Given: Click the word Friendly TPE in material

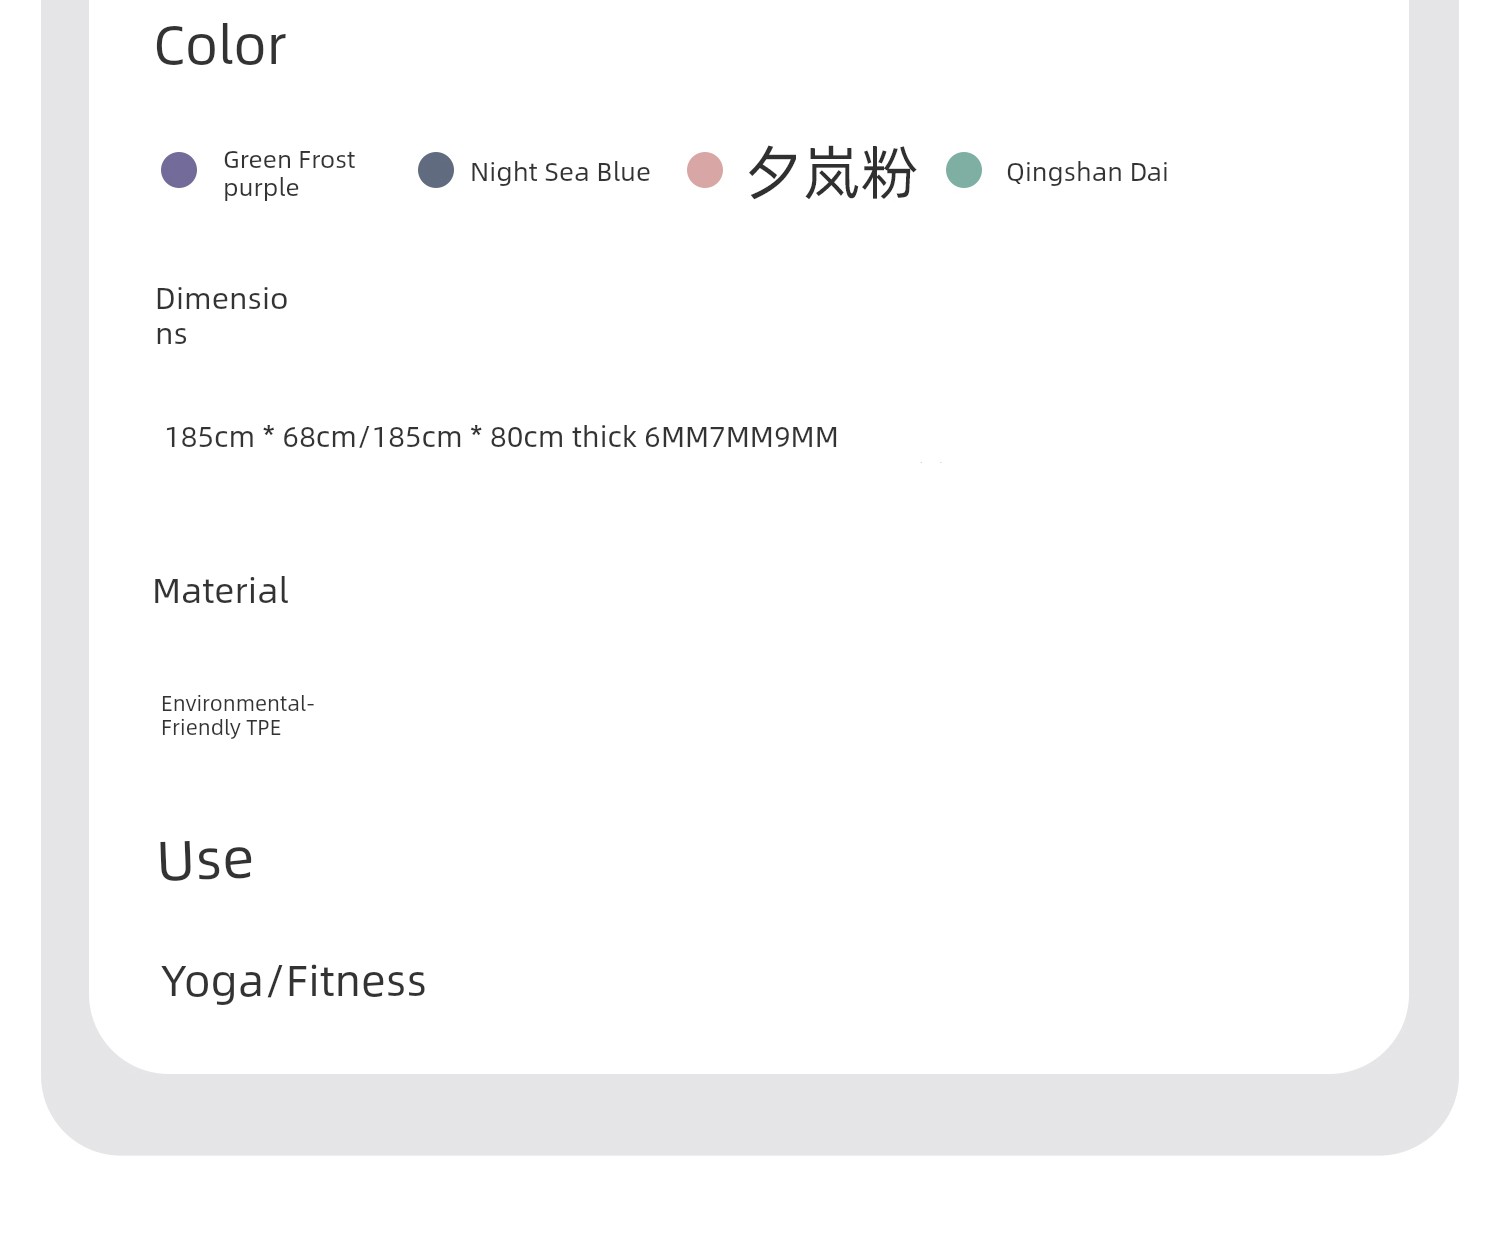Looking at the screenshot, I should (221, 728).
